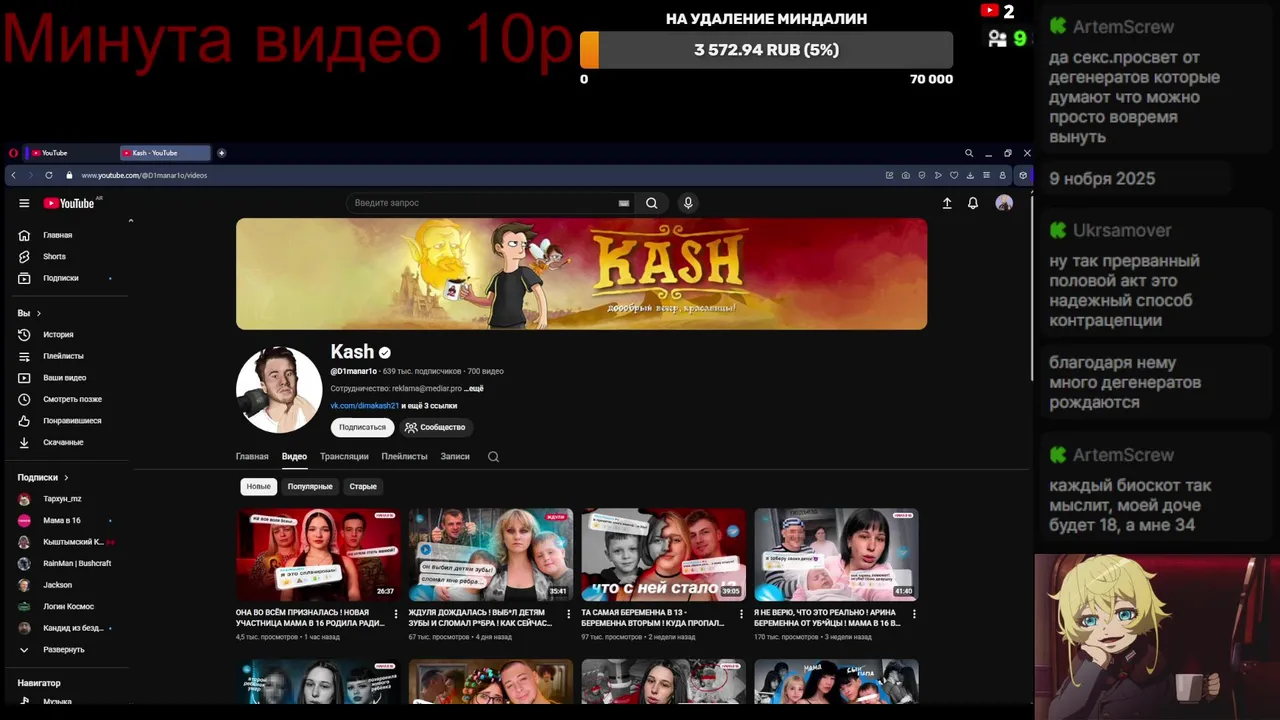This screenshot has width=1280, height=720.
Task: Reload the page with the refresh icon
Action: pyautogui.click(x=48, y=175)
